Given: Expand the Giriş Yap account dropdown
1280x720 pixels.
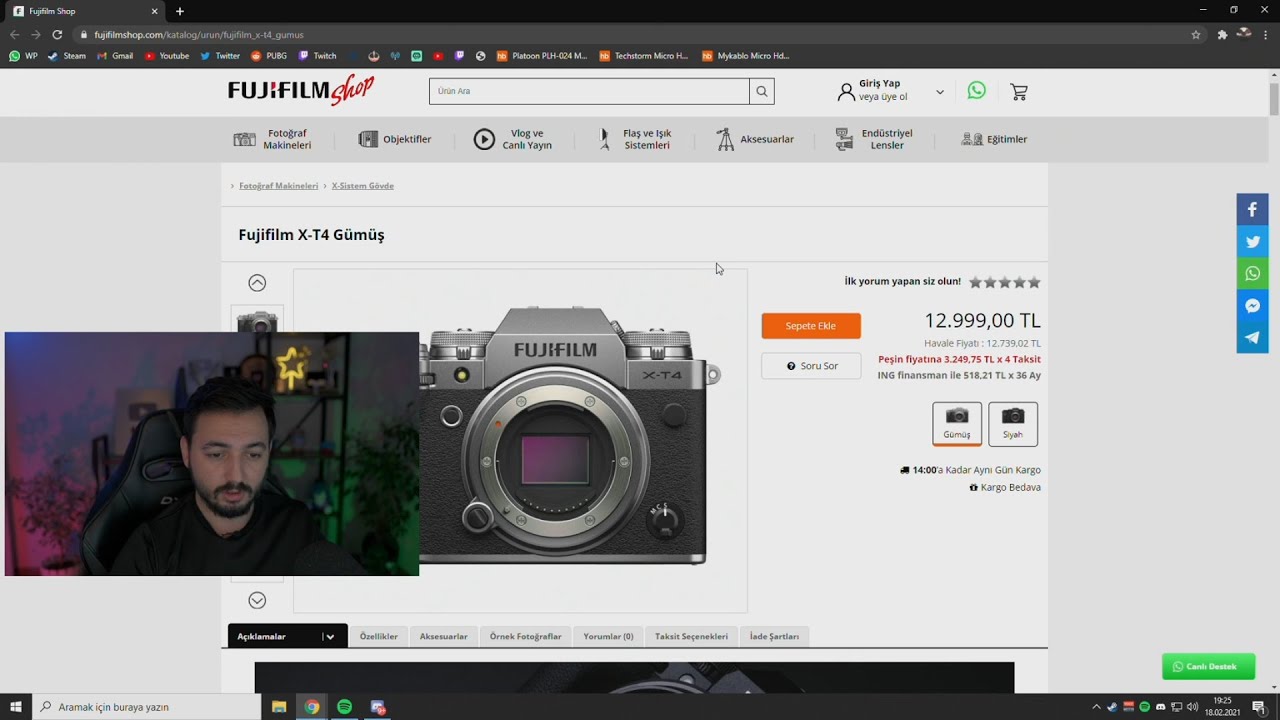Looking at the screenshot, I should point(939,92).
